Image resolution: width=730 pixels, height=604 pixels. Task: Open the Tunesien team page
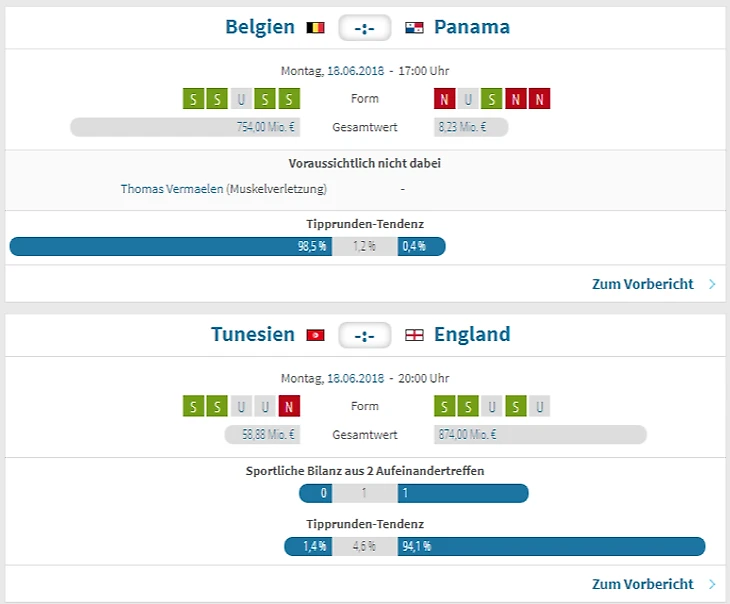[253, 334]
